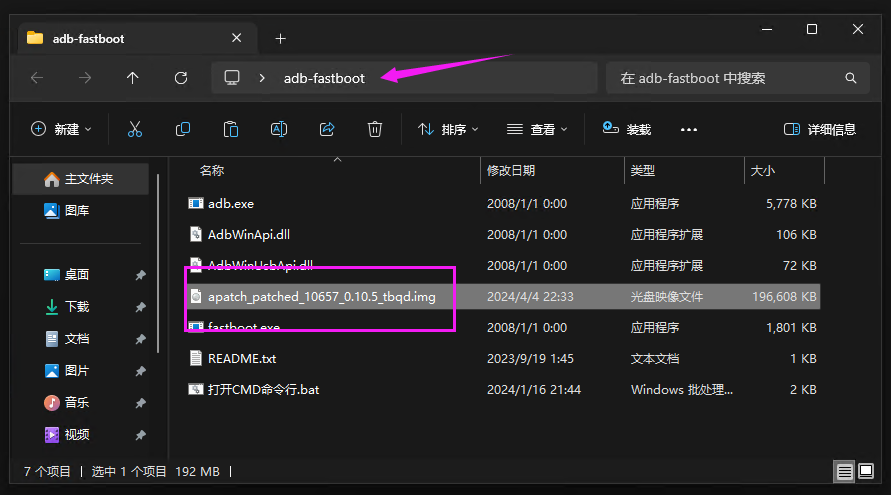Image resolution: width=891 pixels, height=495 pixels.
Task: Click the Share icon in toolbar
Action: (327, 129)
